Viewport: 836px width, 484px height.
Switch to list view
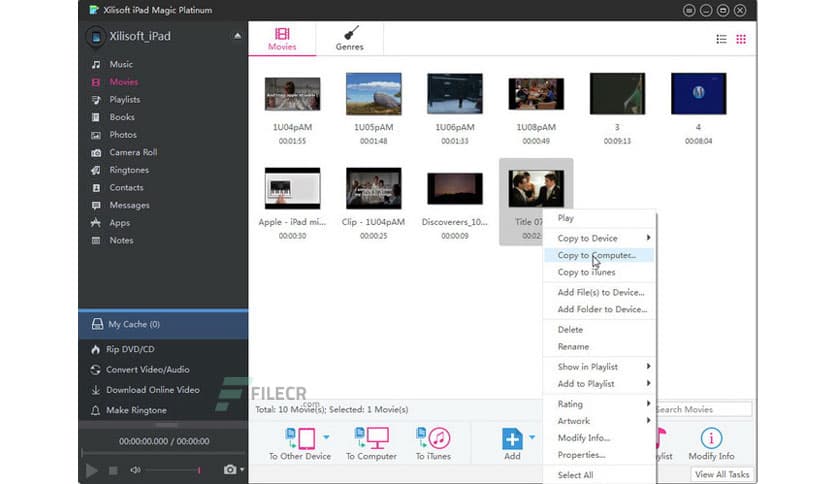(721, 39)
